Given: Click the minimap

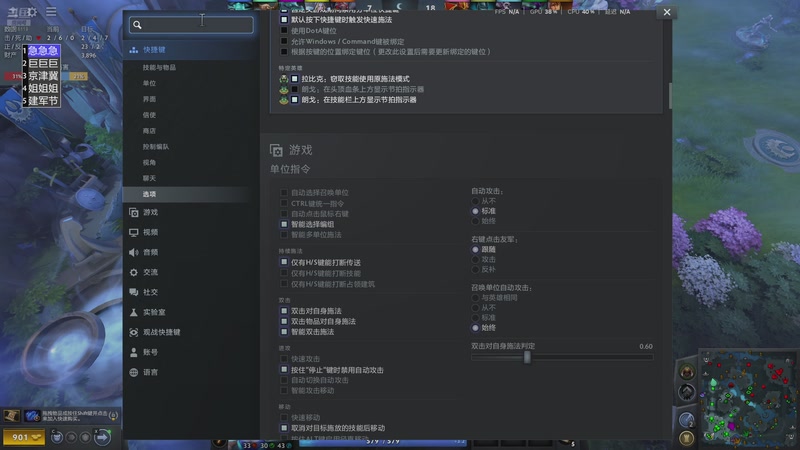Looking at the screenshot, I should point(748,396).
